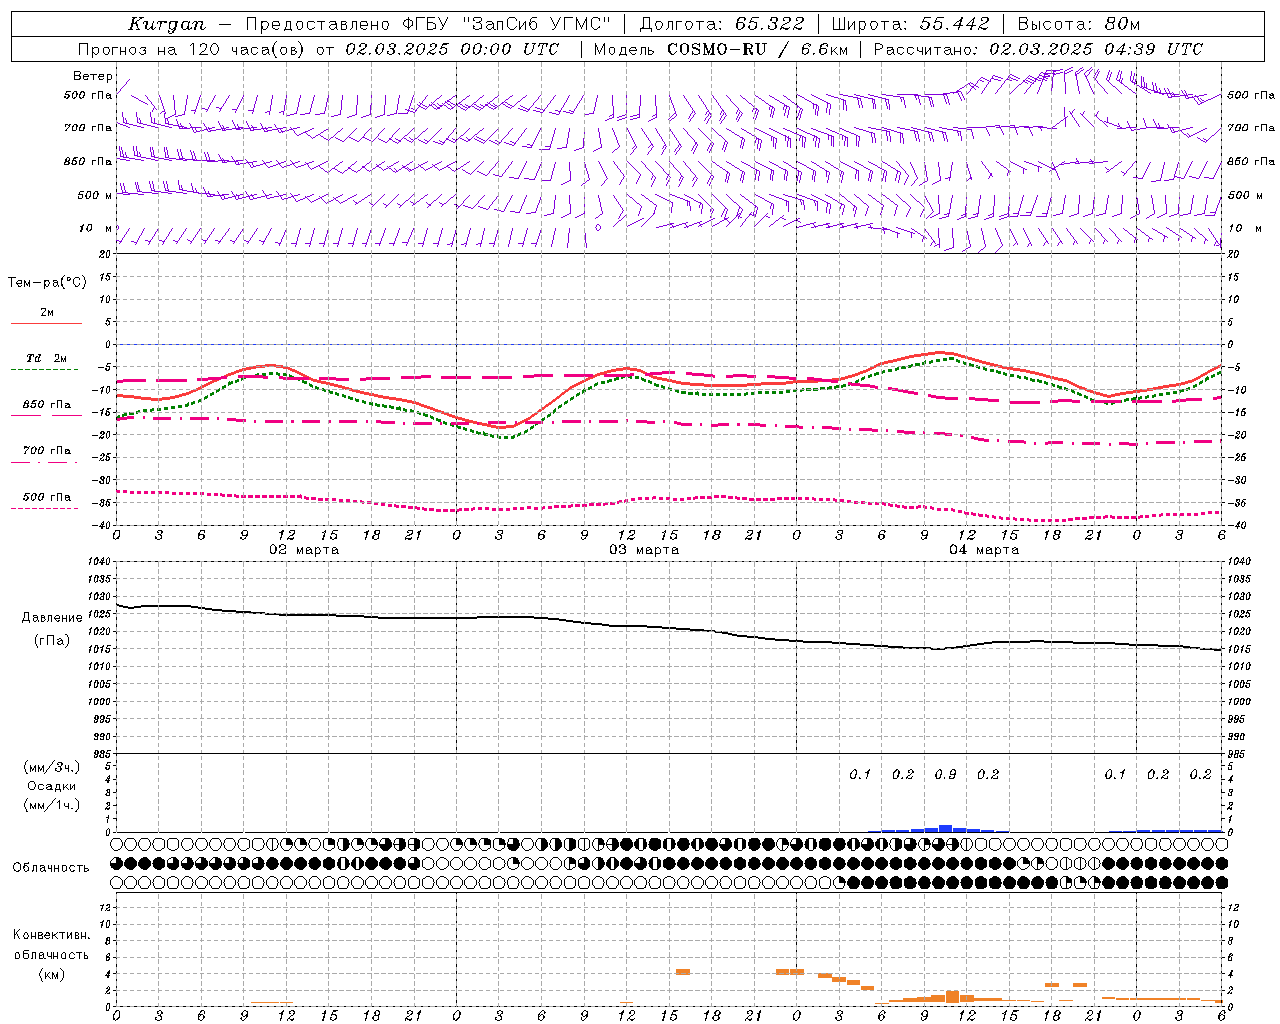Click the Широта: 55.442 value
Image resolution: width=1280 pixels, height=1024 pixels.
910,24
